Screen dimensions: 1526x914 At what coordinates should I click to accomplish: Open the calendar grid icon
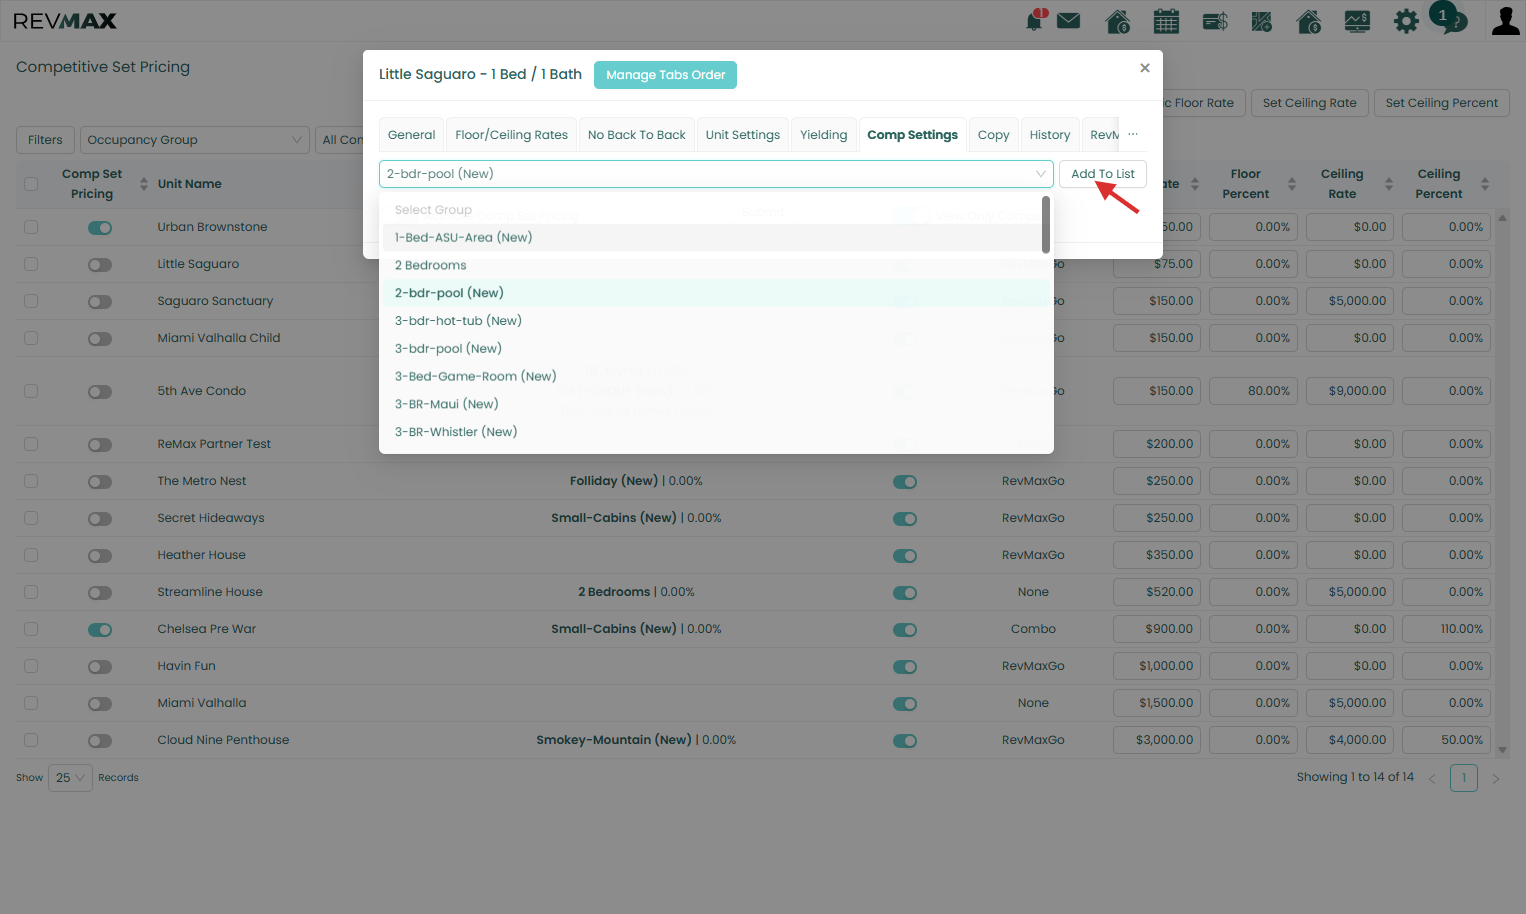pyautogui.click(x=1166, y=21)
